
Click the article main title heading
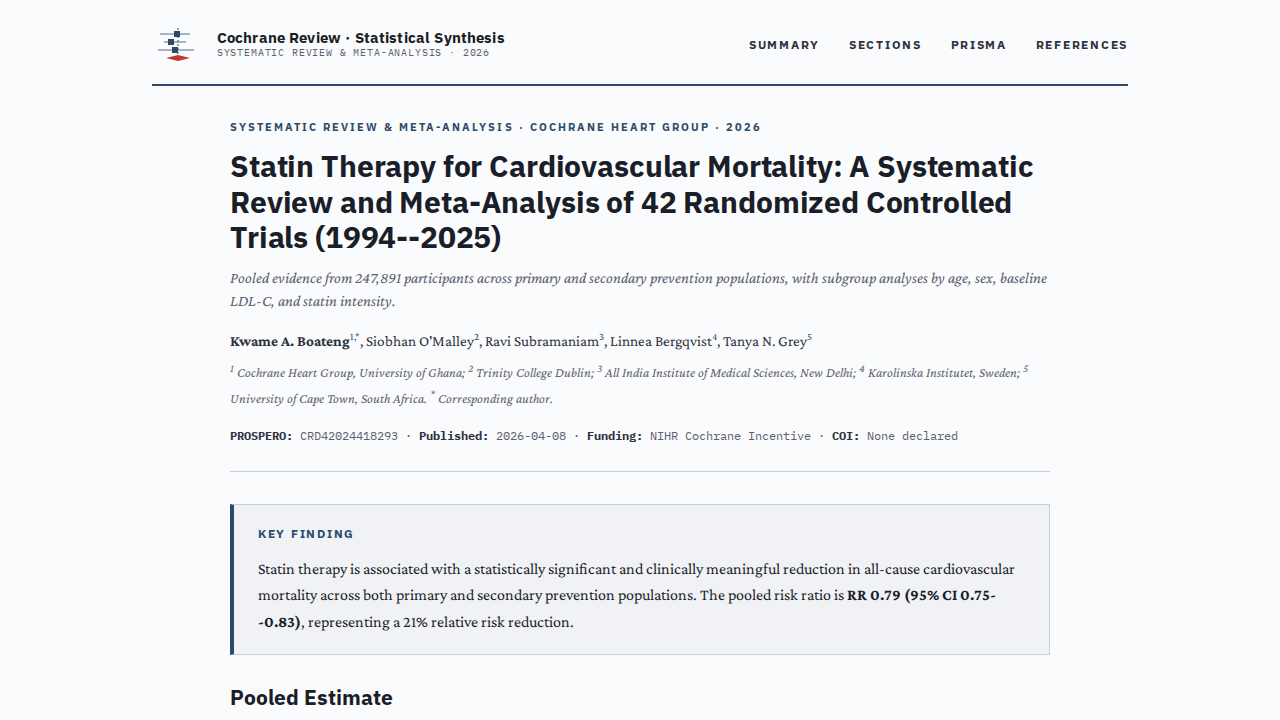pyautogui.click(x=632, y=202)
